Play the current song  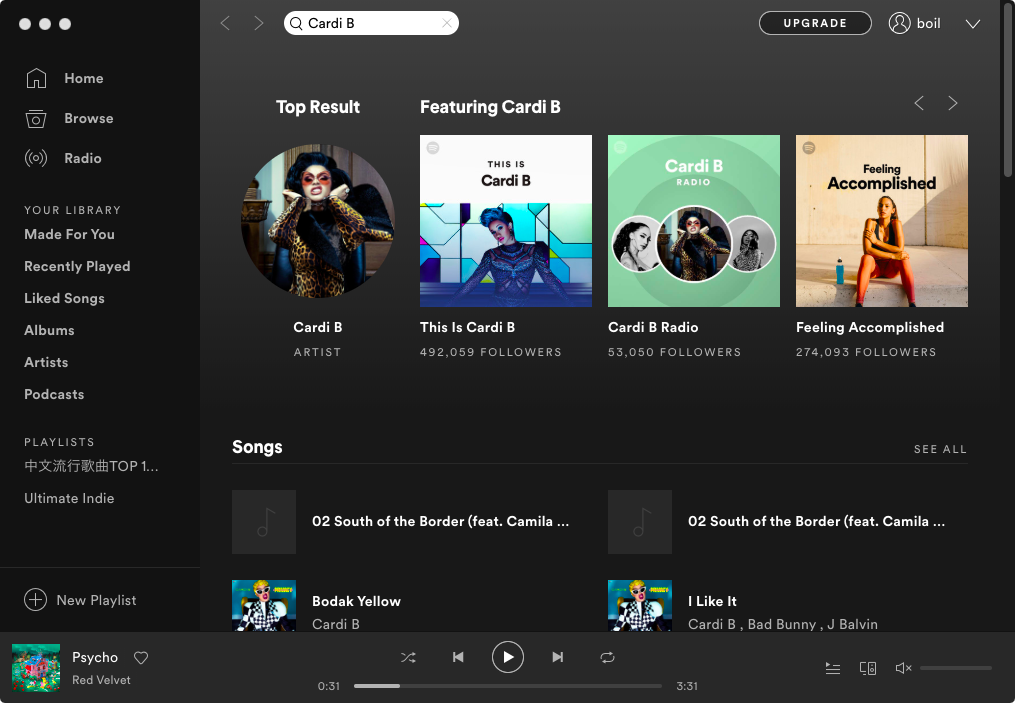pyautogui.click(x=508, y=657)
